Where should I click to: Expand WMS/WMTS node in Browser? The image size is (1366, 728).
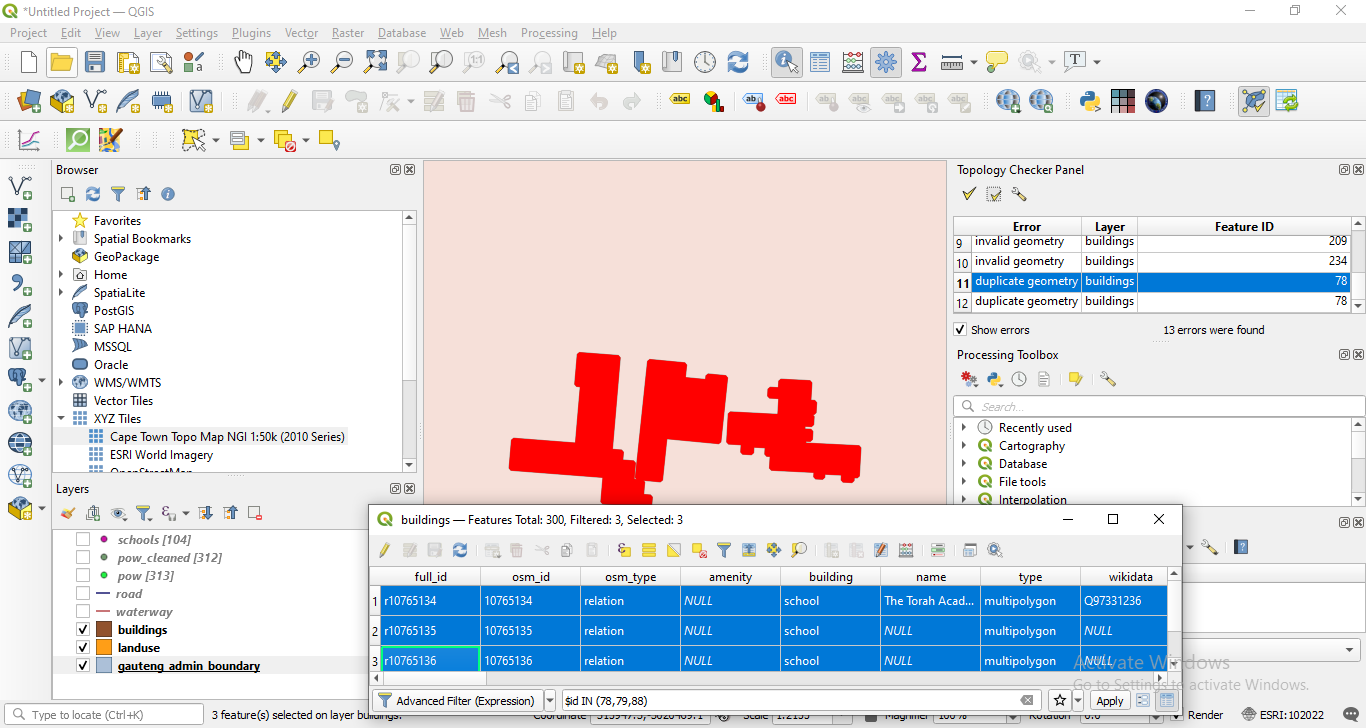(62, 383)
